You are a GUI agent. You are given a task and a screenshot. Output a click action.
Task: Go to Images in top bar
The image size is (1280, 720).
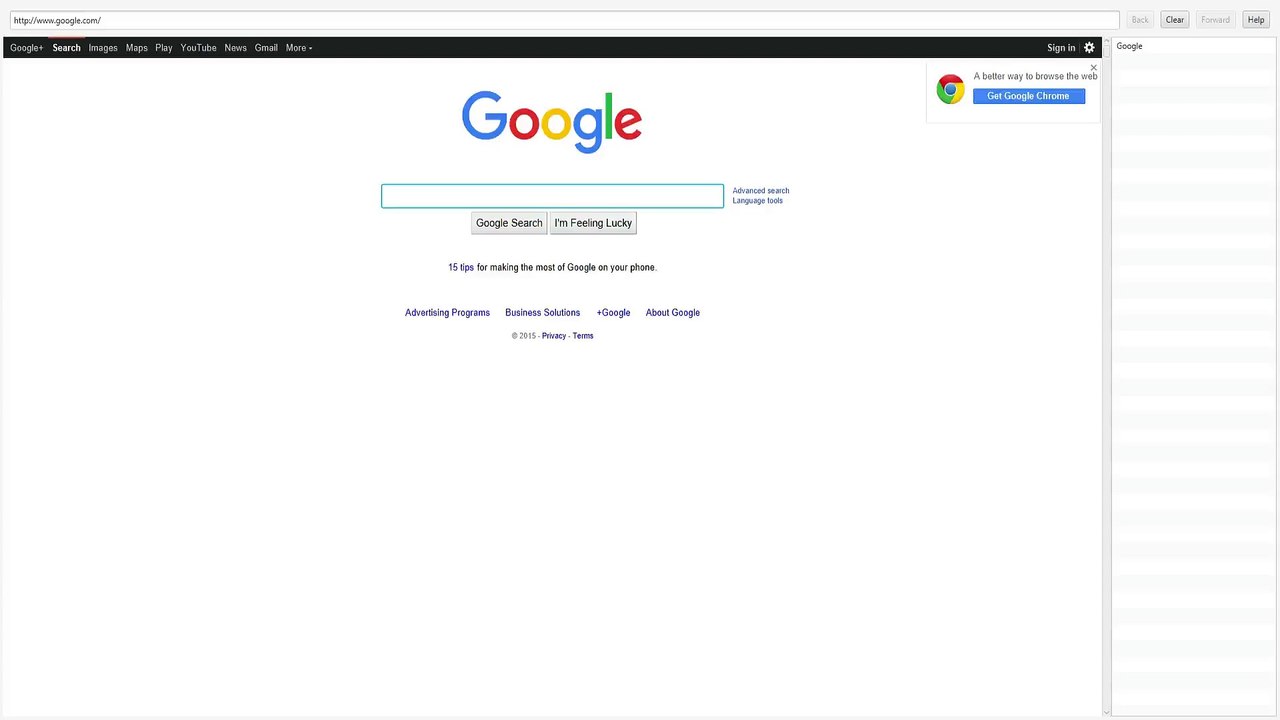coord(103,48)
